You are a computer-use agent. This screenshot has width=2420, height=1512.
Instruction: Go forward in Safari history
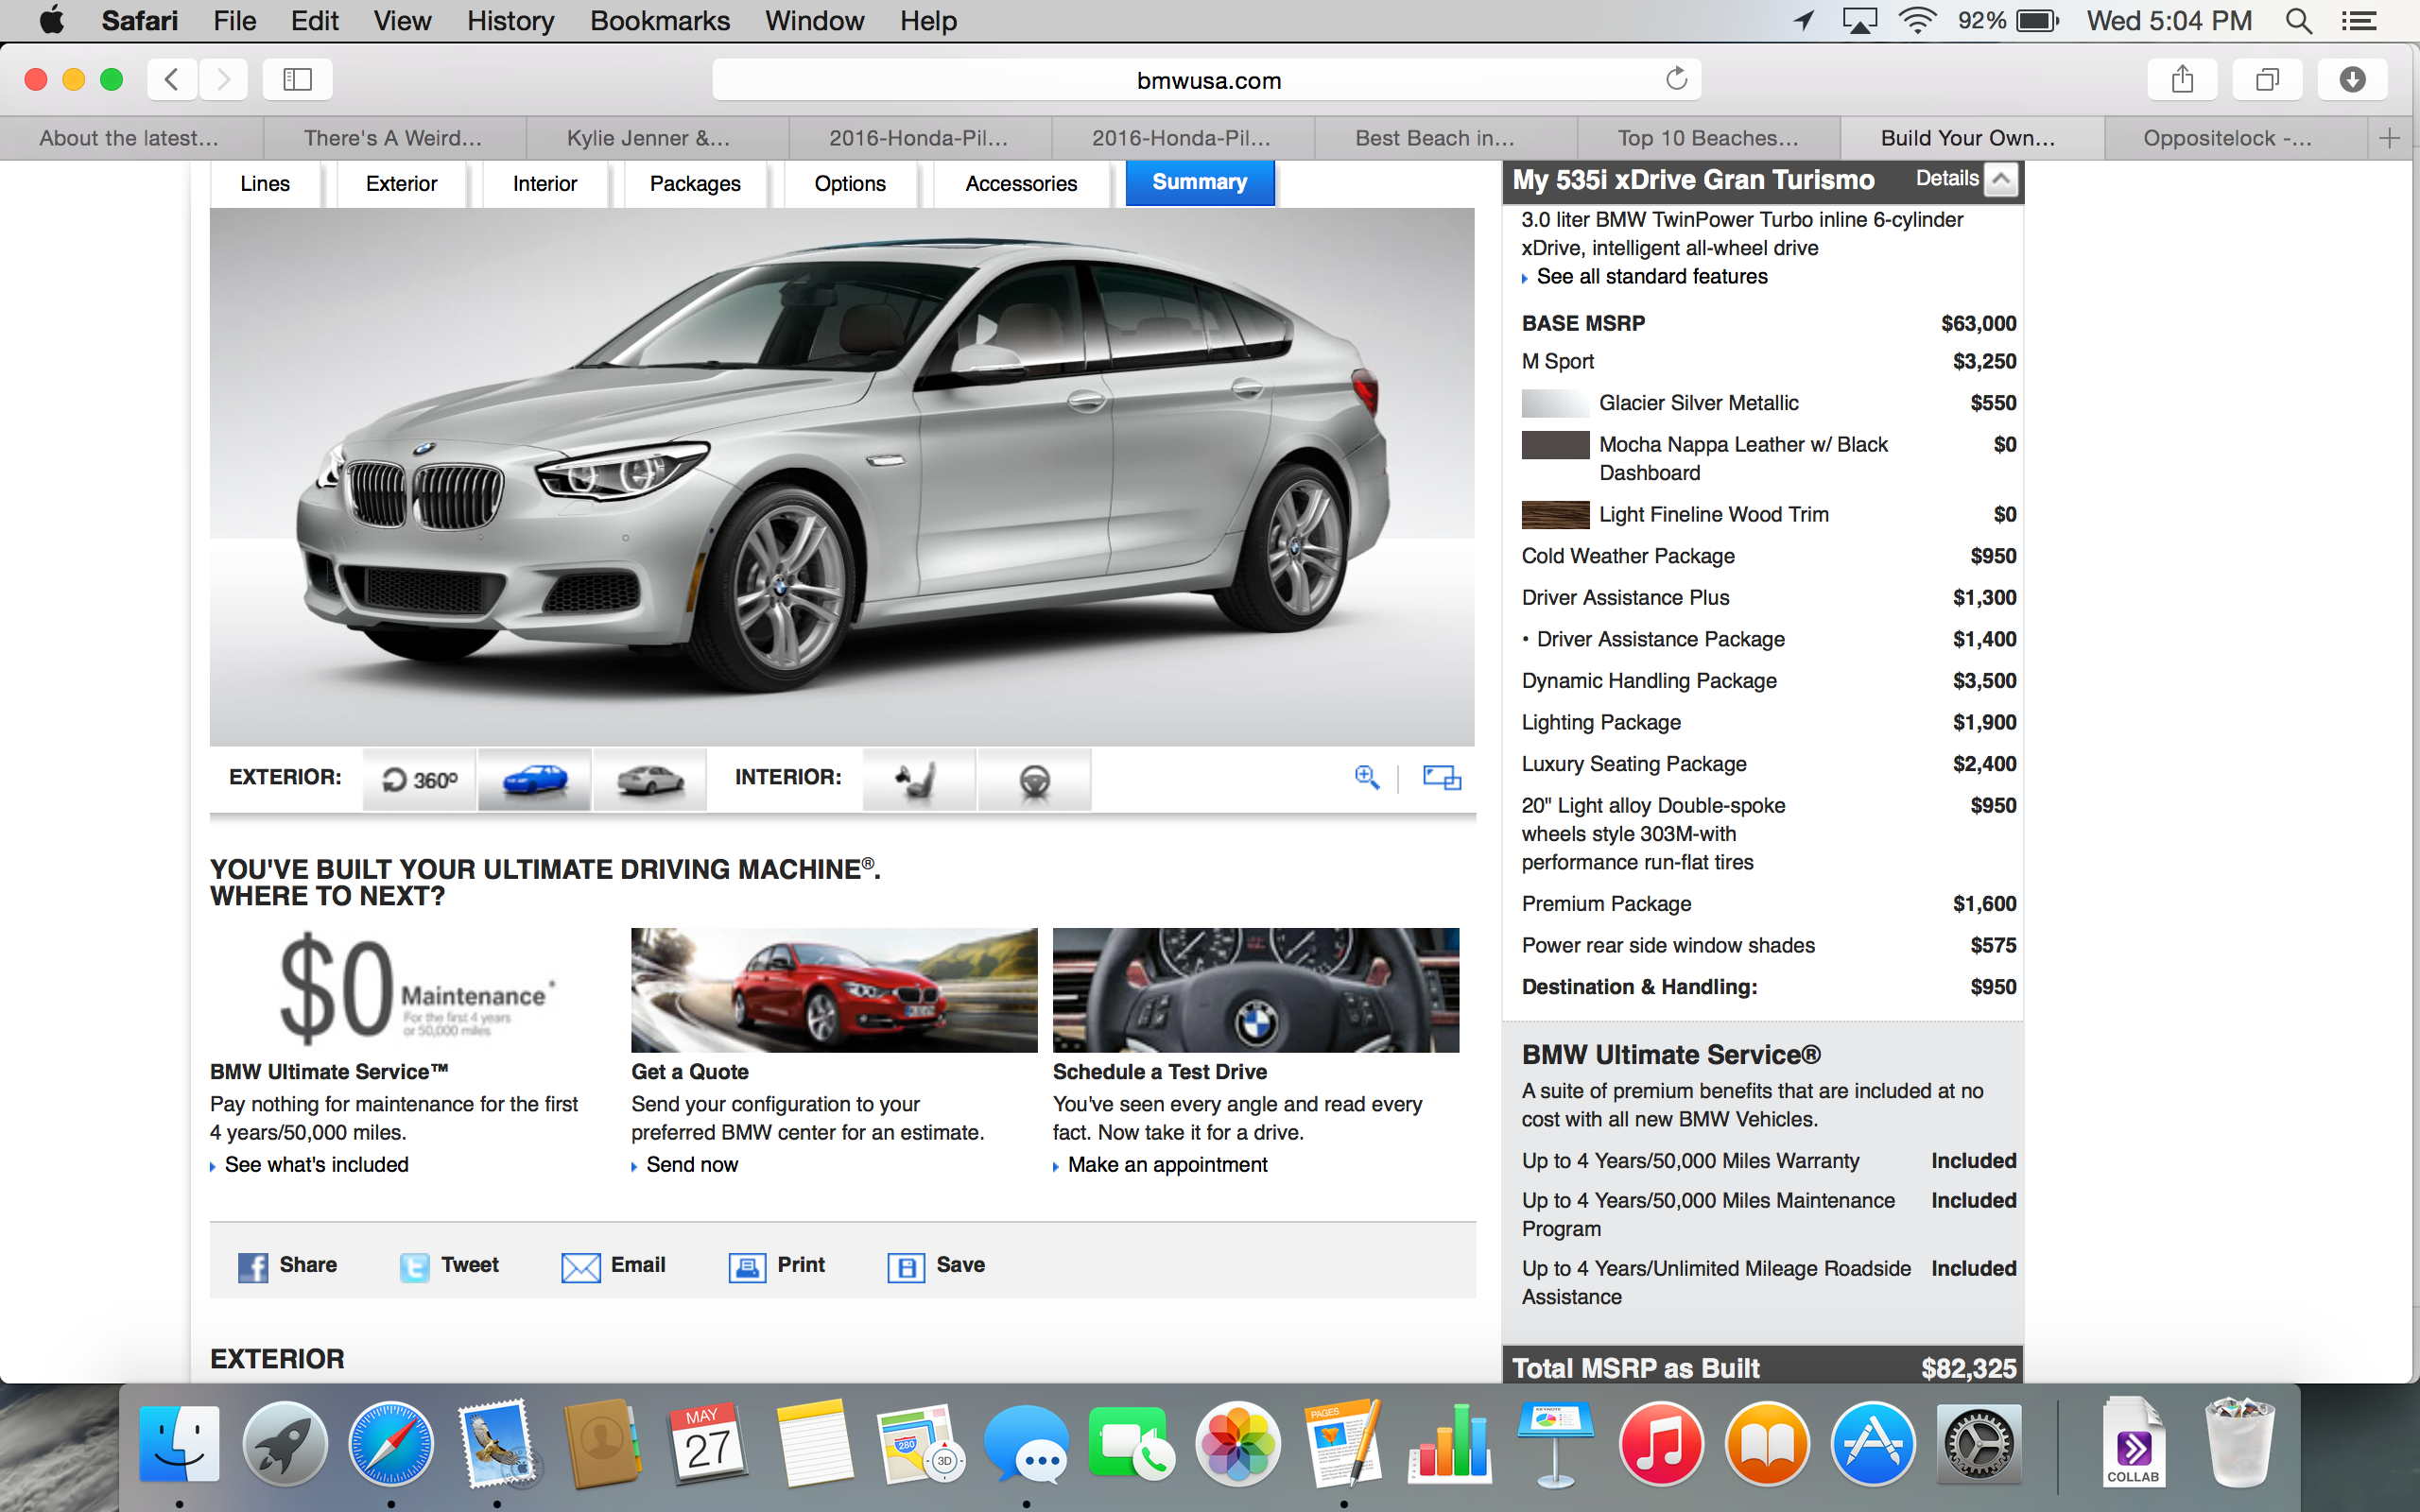[223, 79]
